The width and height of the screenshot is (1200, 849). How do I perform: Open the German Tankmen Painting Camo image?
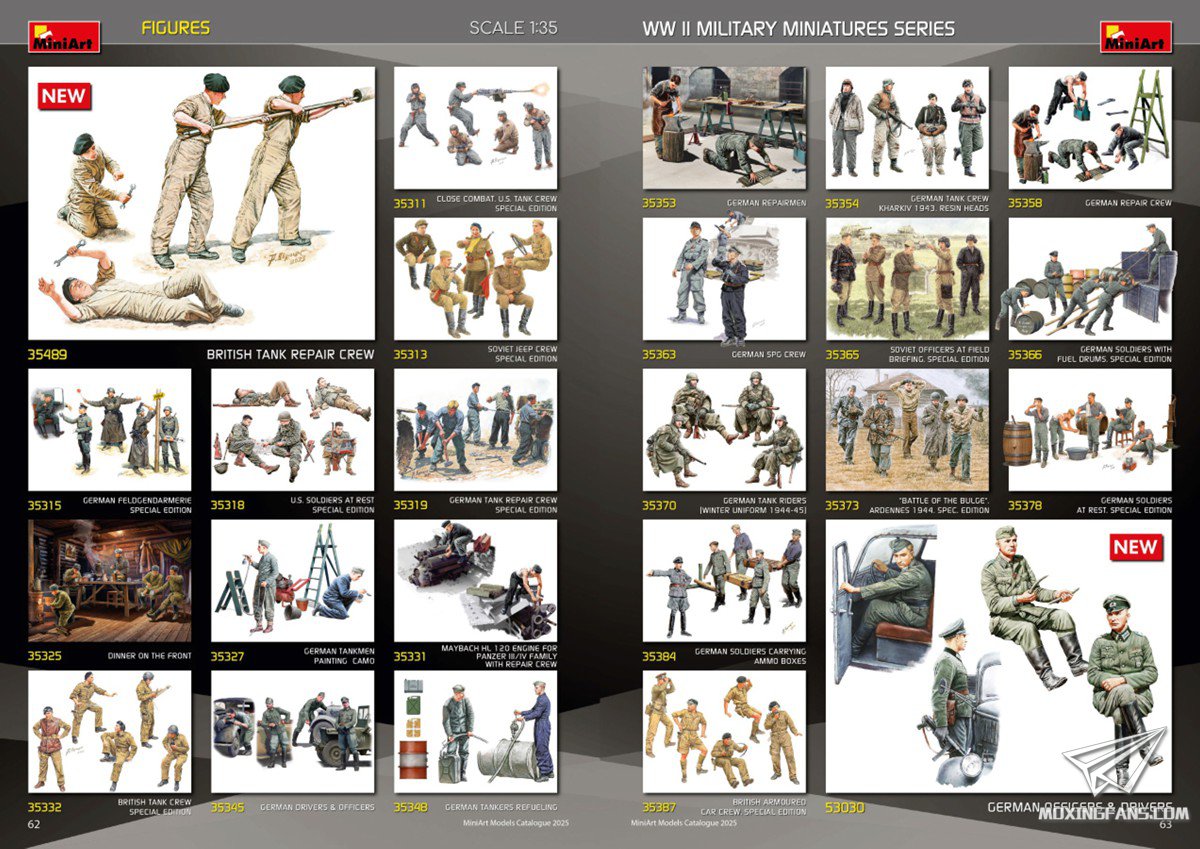pos(292,581)
